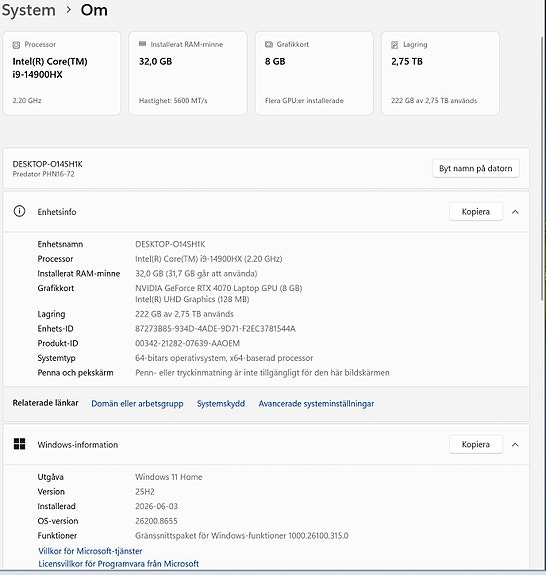Select the Enhetsnamn value DESKTOP-O14SH1K

(170, 244)
